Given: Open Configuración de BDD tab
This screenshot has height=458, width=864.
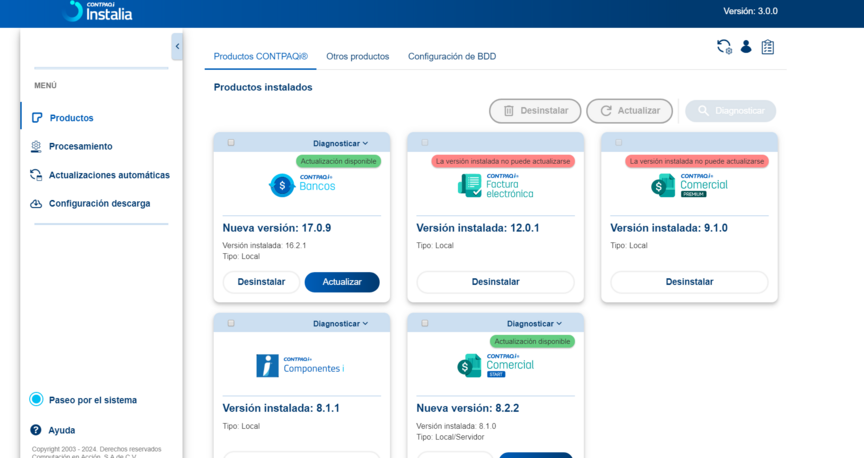Looking at the screenshot, I should 451,57.
